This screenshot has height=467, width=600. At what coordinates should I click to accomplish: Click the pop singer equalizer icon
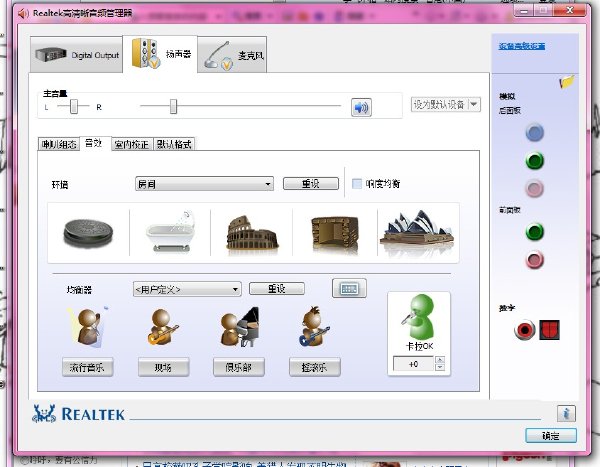pyautogui.click(x=88, y=327)
